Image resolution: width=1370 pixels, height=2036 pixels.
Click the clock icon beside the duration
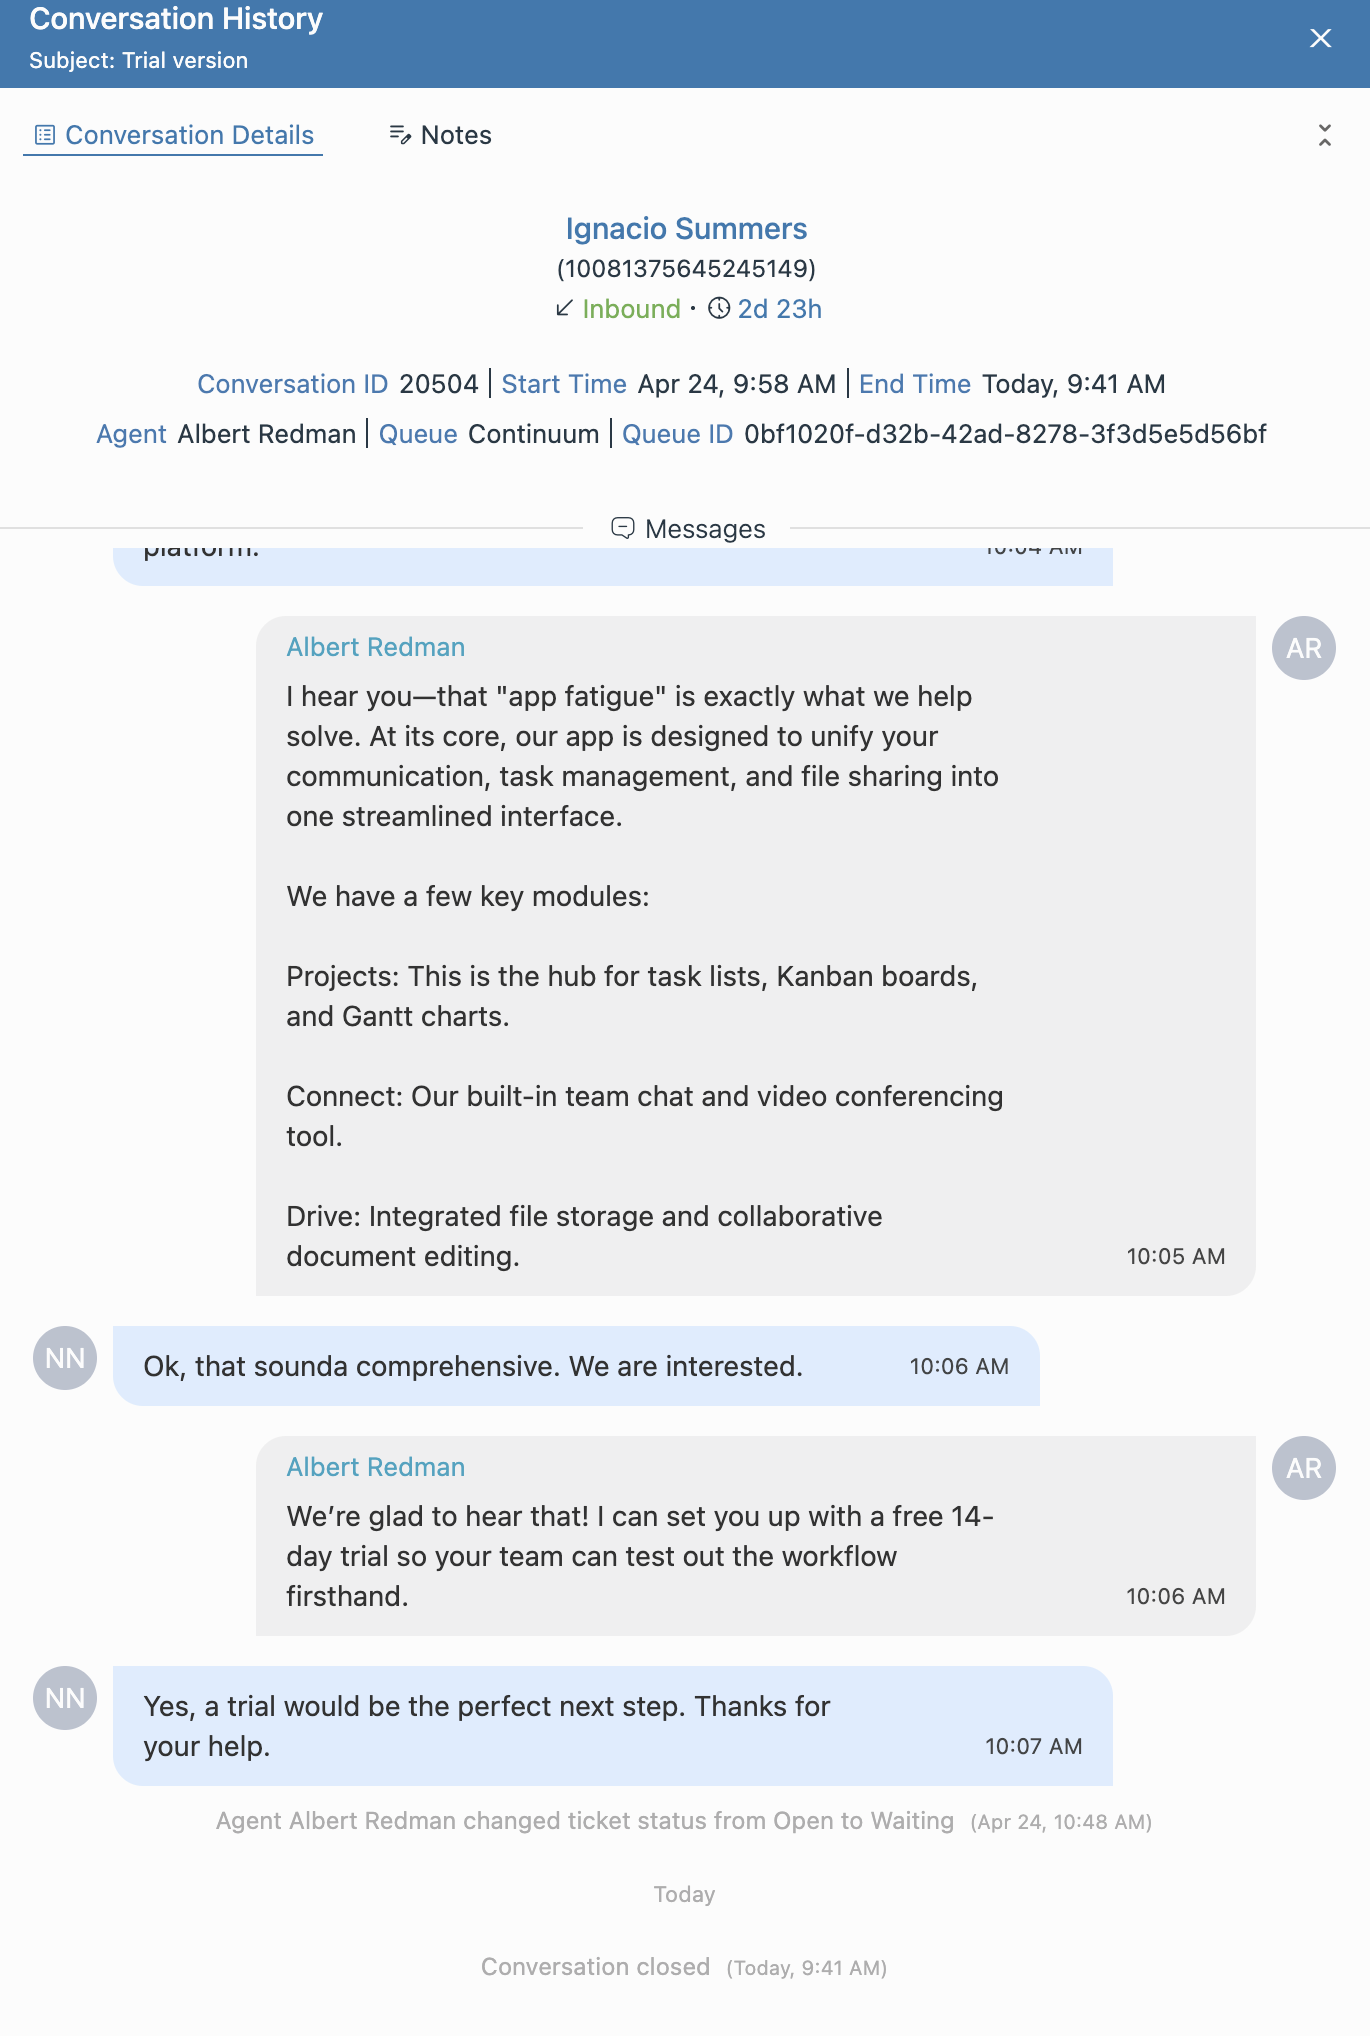[717, 309]
